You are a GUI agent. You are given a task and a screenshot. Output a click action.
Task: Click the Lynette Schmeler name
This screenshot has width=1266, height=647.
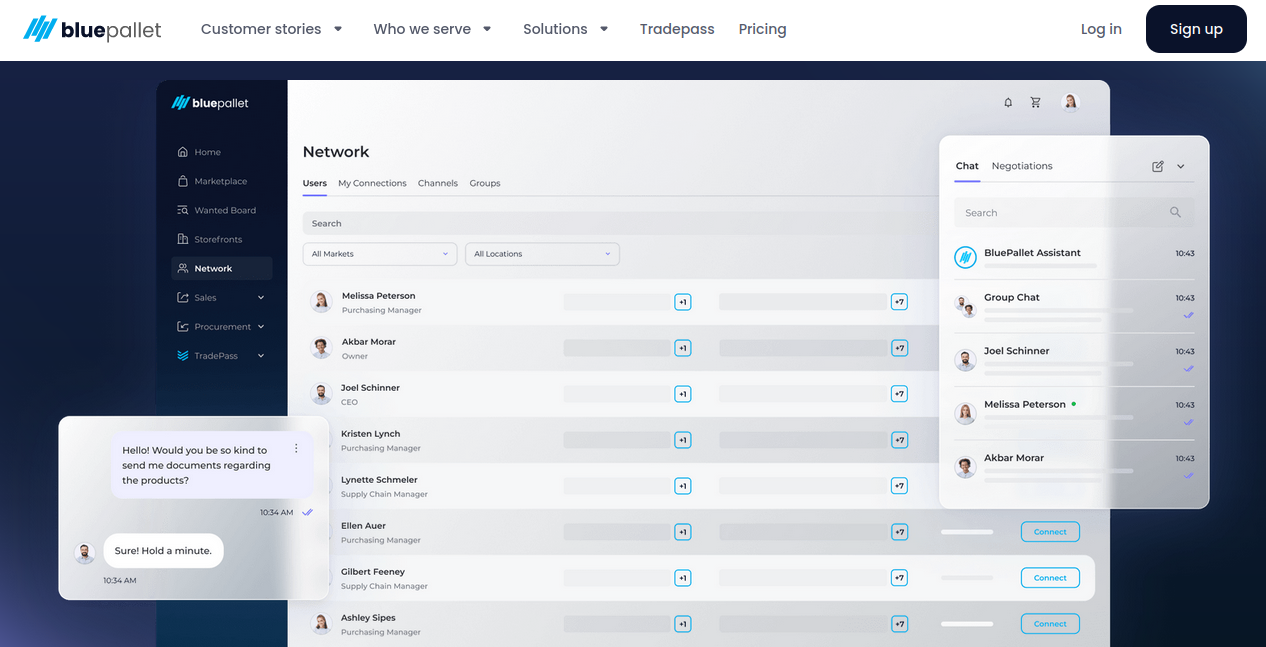(379, 480)
